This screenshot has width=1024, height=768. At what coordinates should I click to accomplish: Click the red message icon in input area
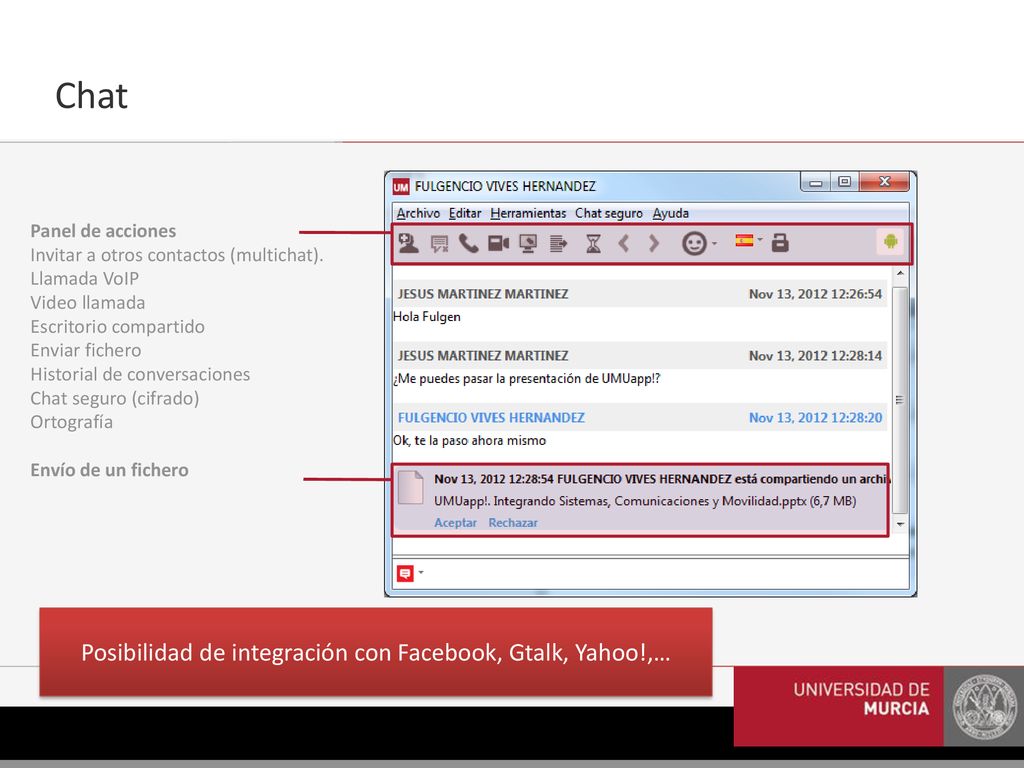405,573
